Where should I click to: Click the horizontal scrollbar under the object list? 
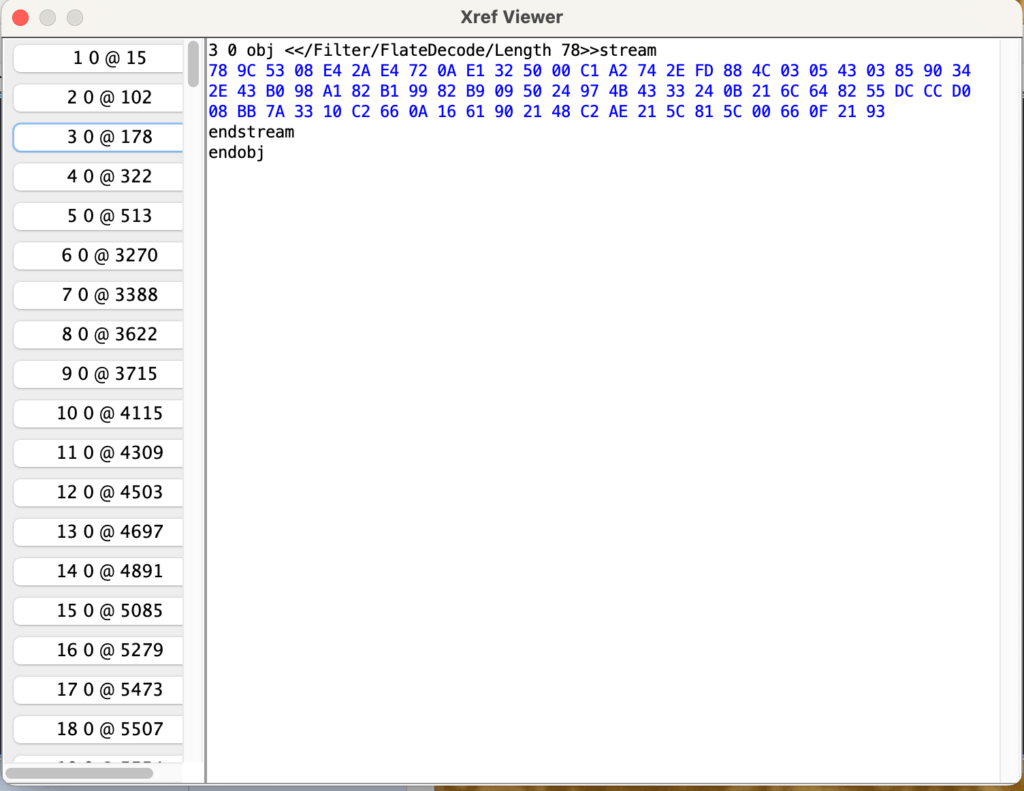80,773
